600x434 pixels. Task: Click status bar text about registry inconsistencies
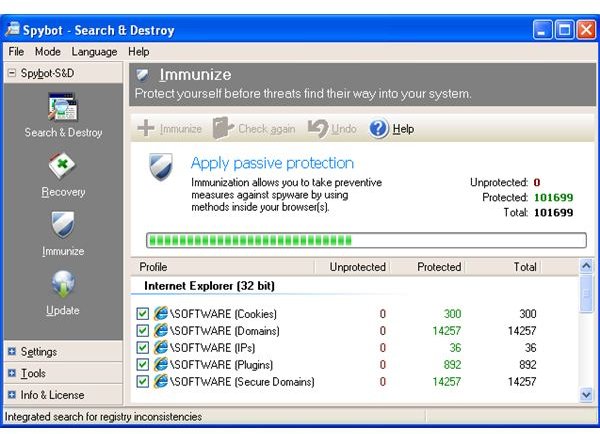click(103, 416)
